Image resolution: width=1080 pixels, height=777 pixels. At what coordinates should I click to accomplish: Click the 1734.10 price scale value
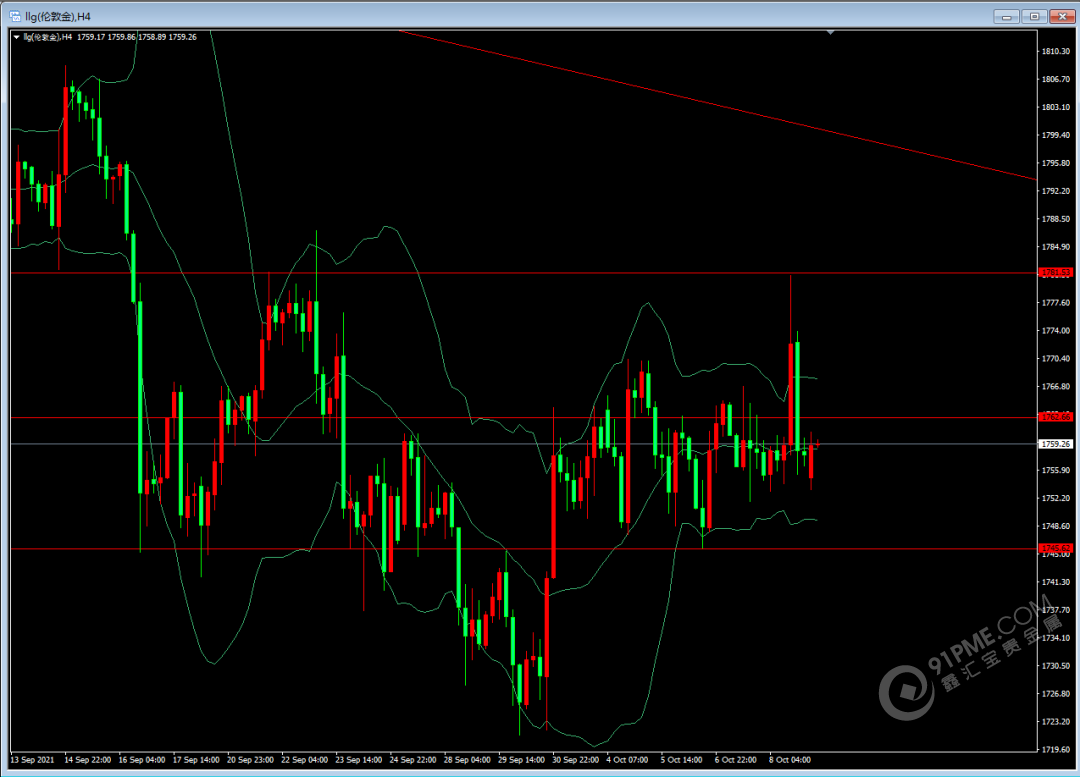[1056, 638]
